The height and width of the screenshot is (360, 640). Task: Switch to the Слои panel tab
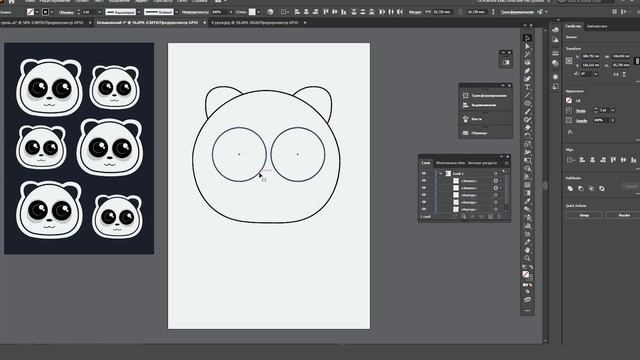coord(426,162)
